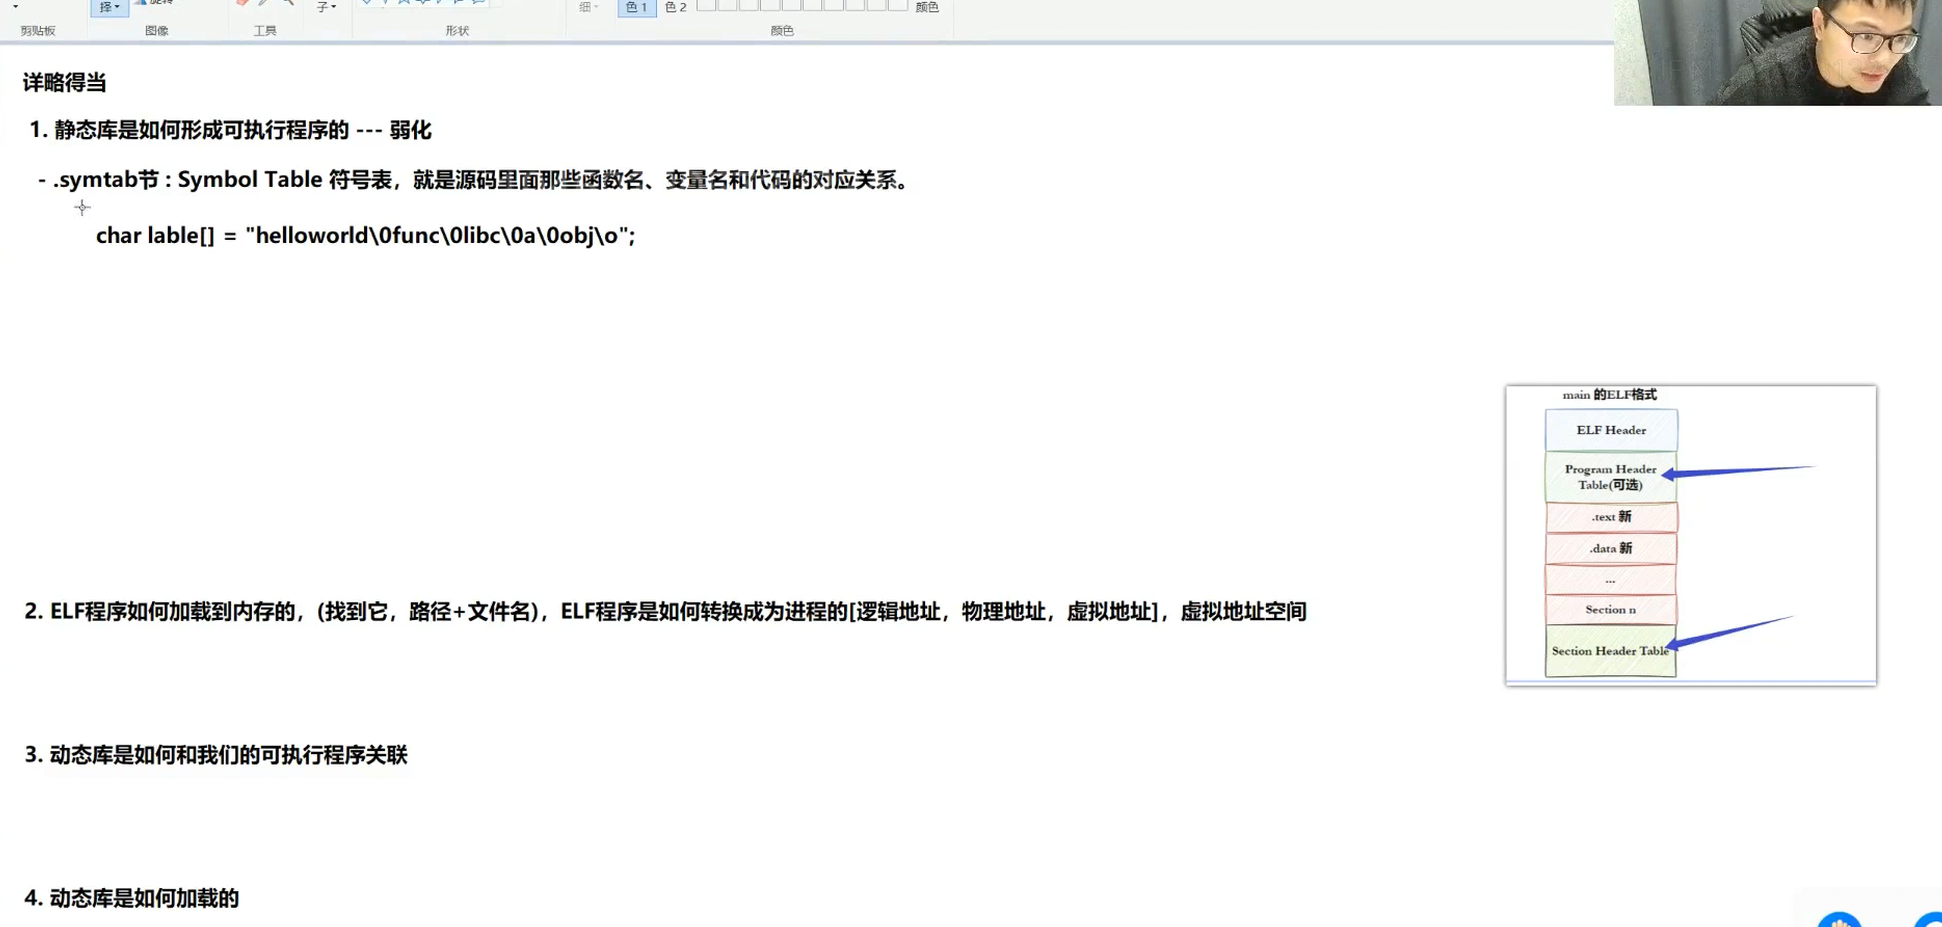Pick the diamond shape from the shapes gallery

[x=366, y=2]
